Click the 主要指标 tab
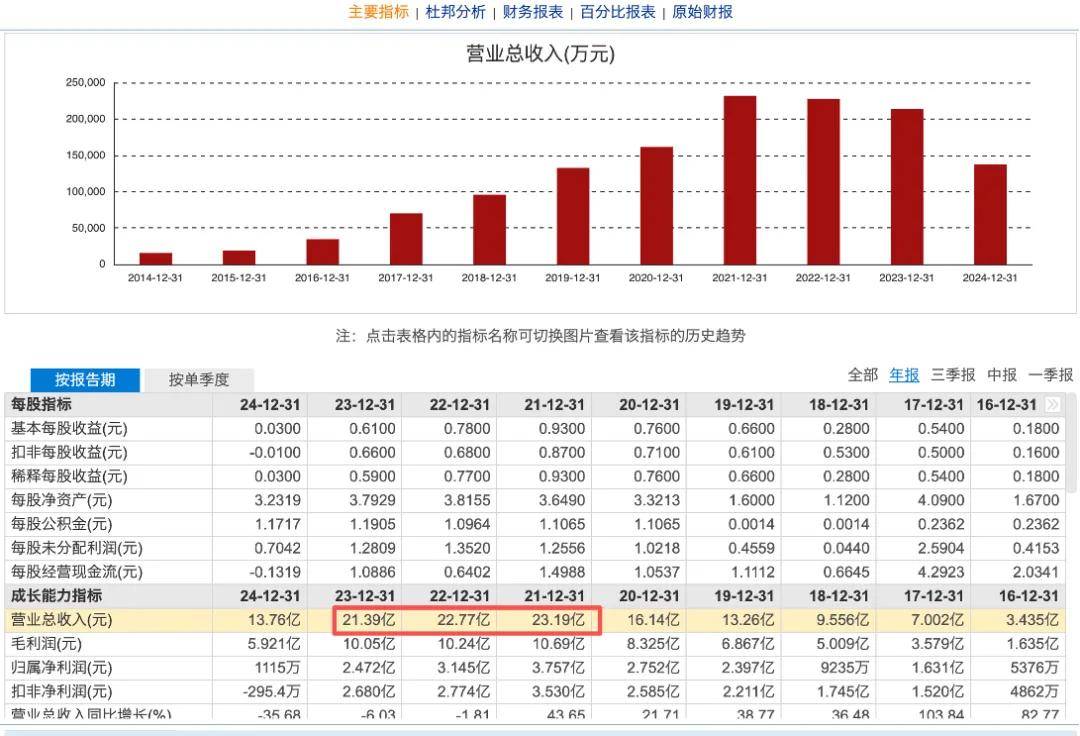This screenshot has height=736, width=1080. point(378,12)
